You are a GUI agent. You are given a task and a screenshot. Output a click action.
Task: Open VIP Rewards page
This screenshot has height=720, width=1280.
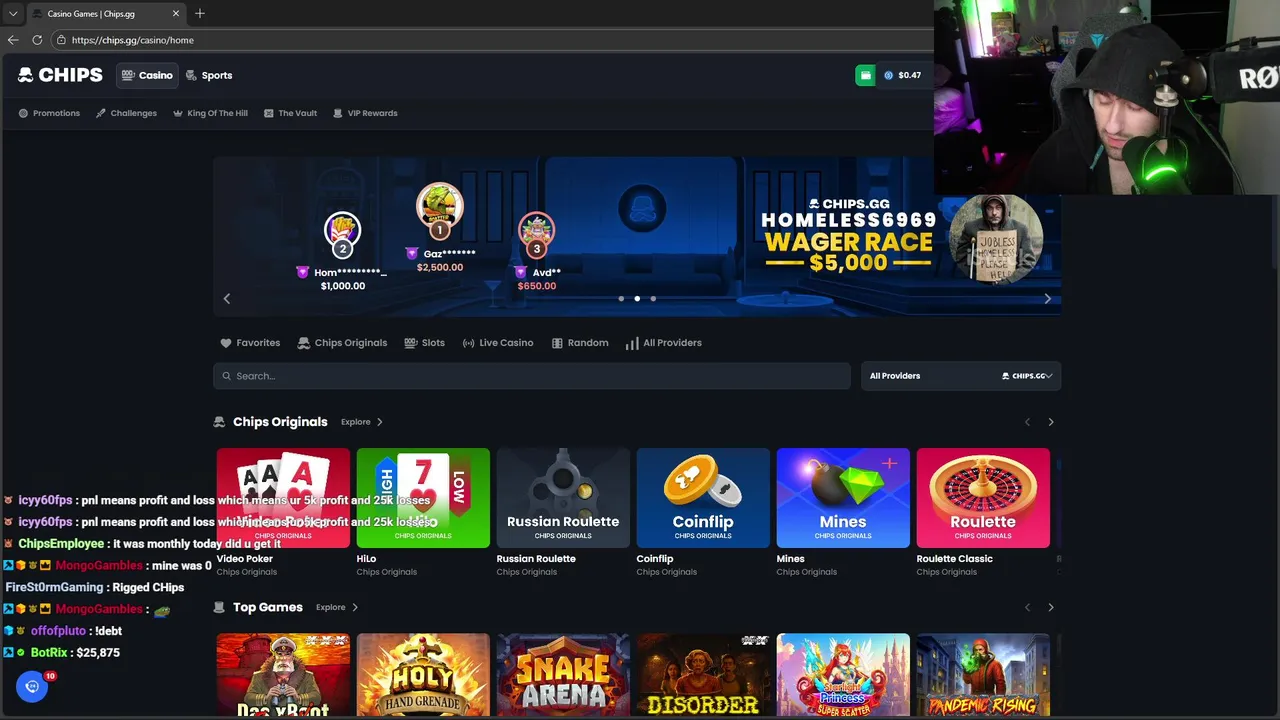pos(365,113)
